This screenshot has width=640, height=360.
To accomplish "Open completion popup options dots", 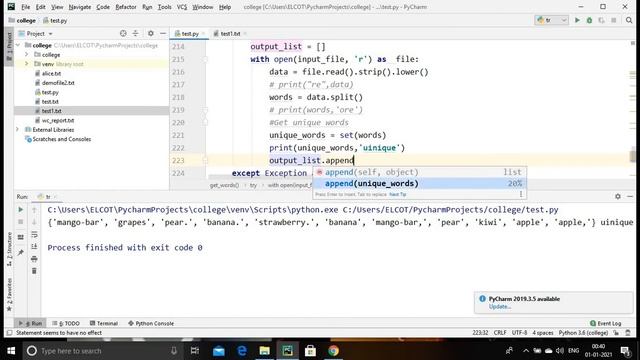I will coord(521,194).
